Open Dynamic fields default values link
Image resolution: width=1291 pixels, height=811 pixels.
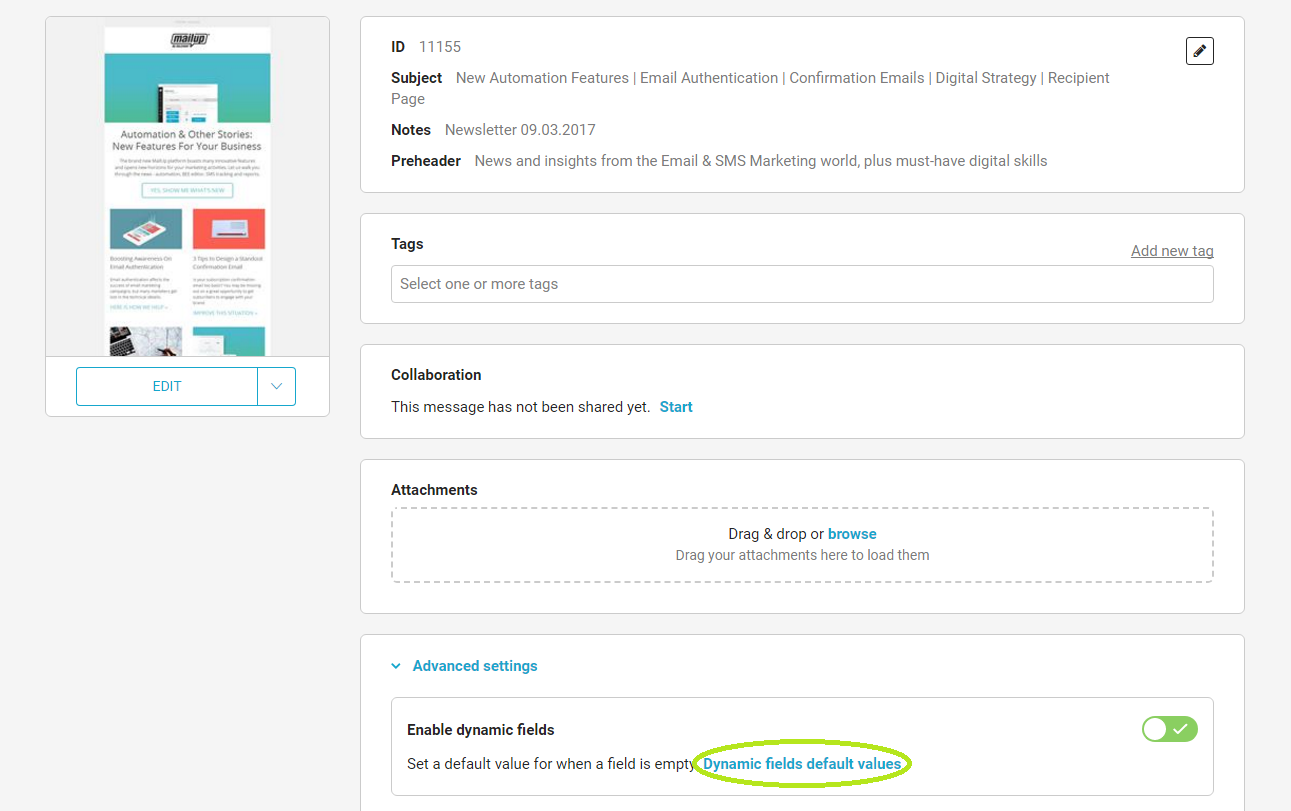pyautogui.click(x=802, y=764)
